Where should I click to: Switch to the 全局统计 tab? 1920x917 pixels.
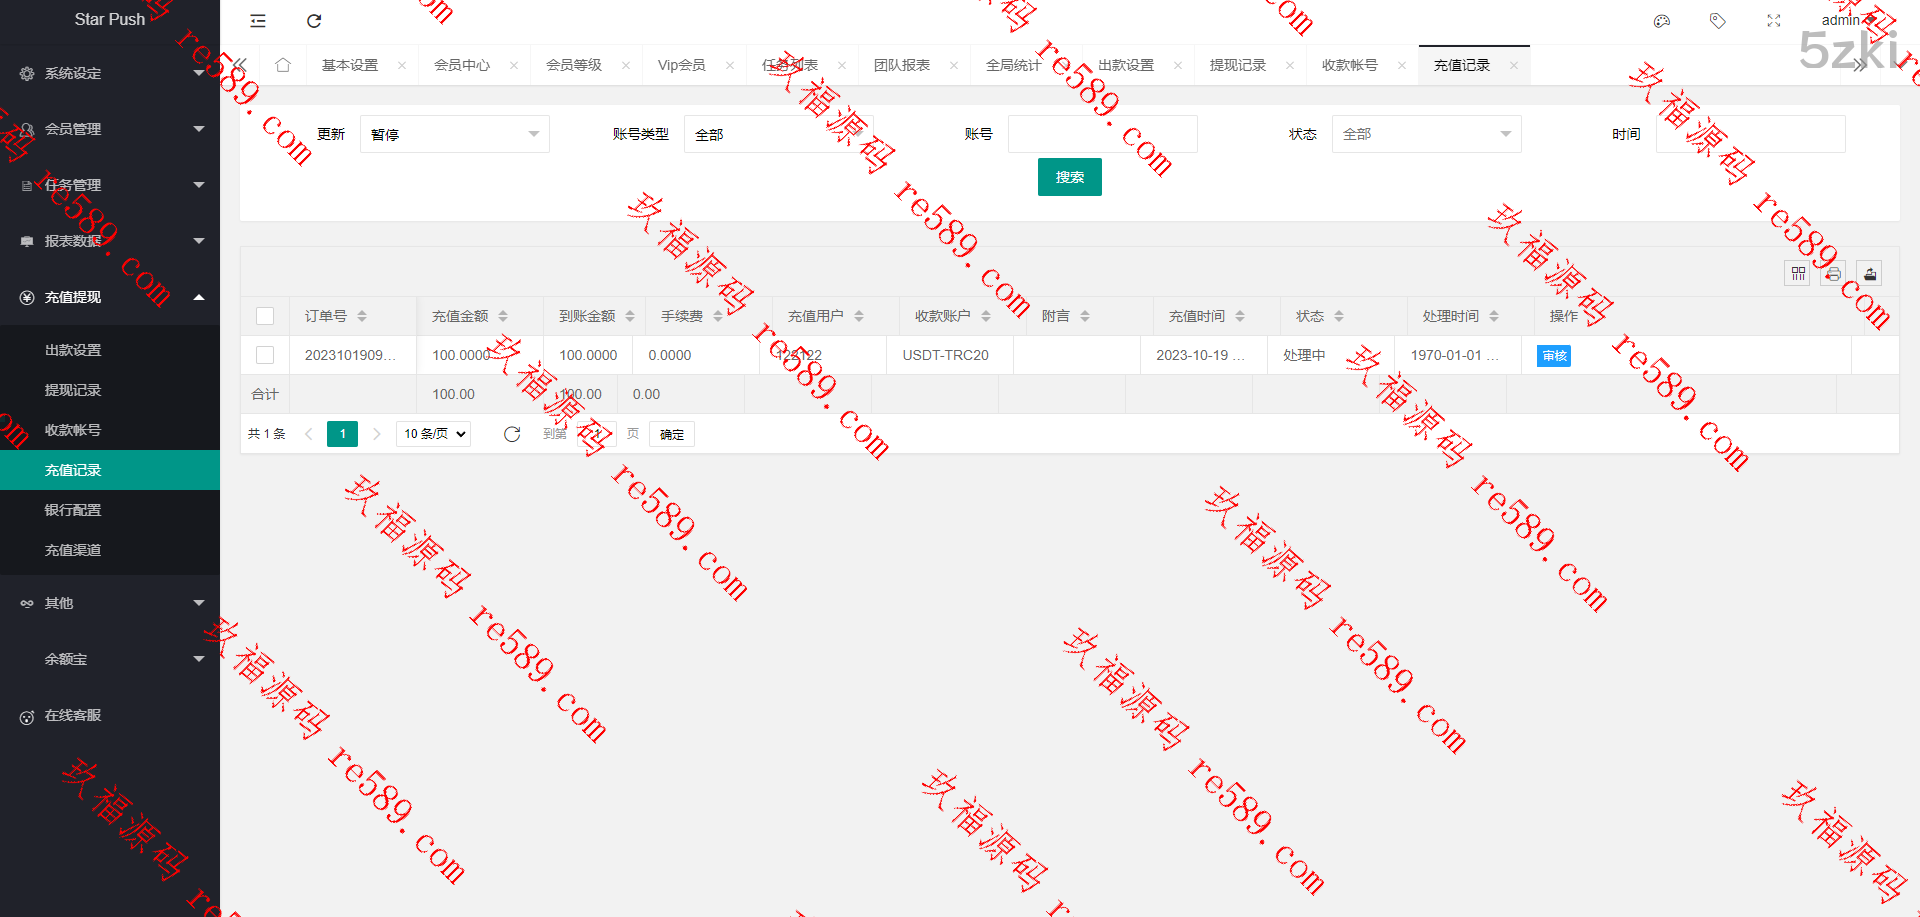tap(1014, 65)
